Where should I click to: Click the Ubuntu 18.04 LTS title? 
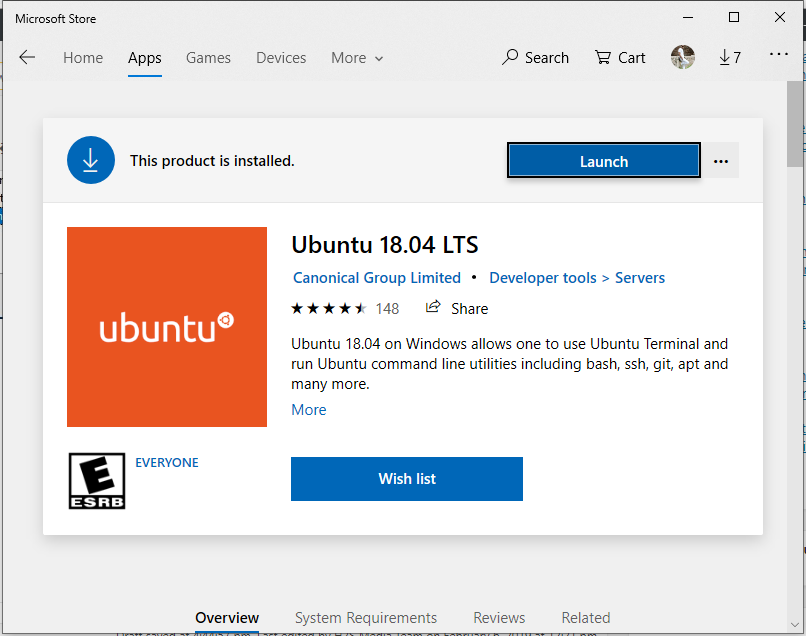pos(384,245)
